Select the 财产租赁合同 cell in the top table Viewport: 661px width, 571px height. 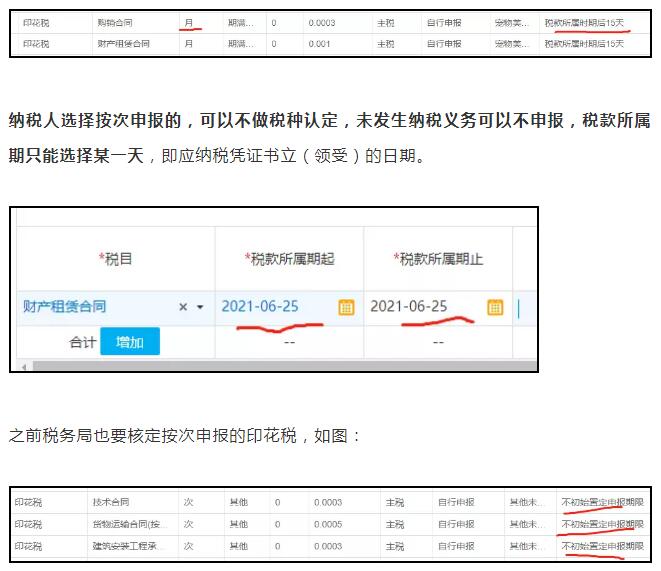[124, 44]
